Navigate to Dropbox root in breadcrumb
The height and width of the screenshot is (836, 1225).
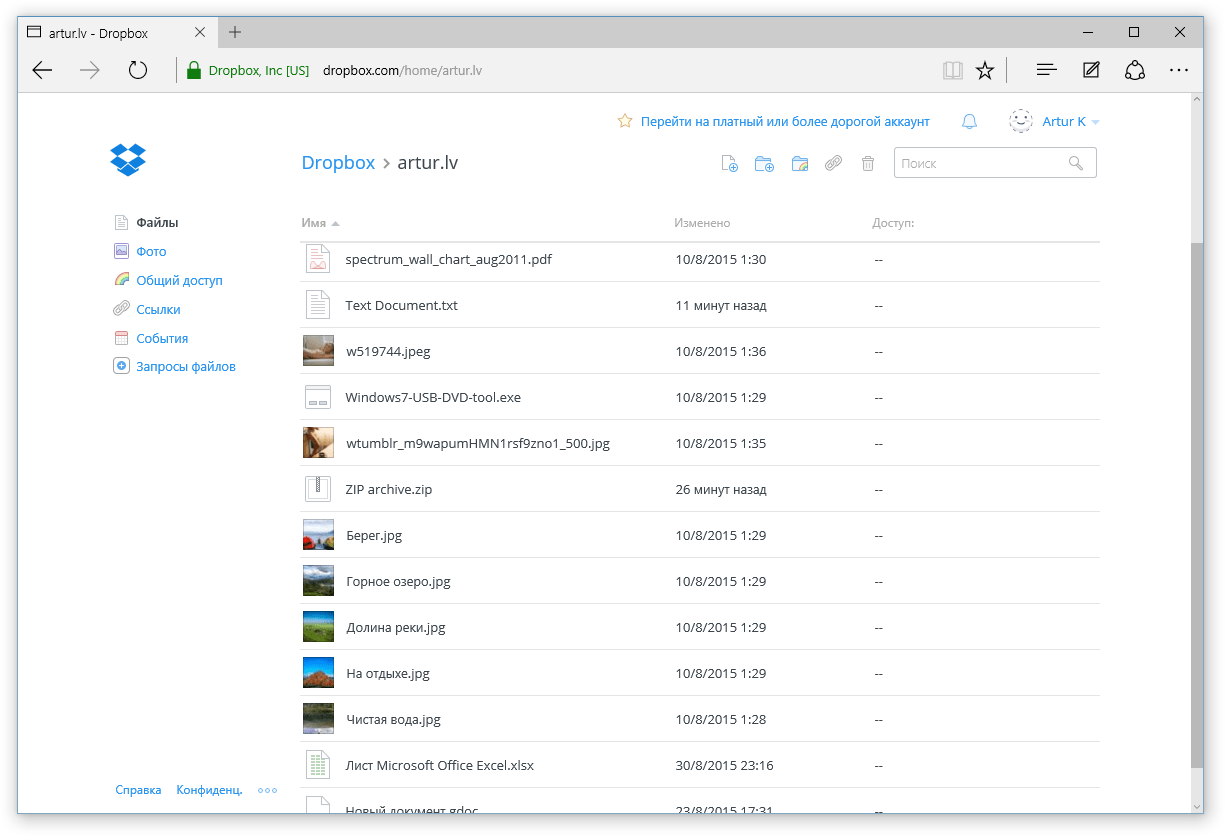tap(338, 163)
